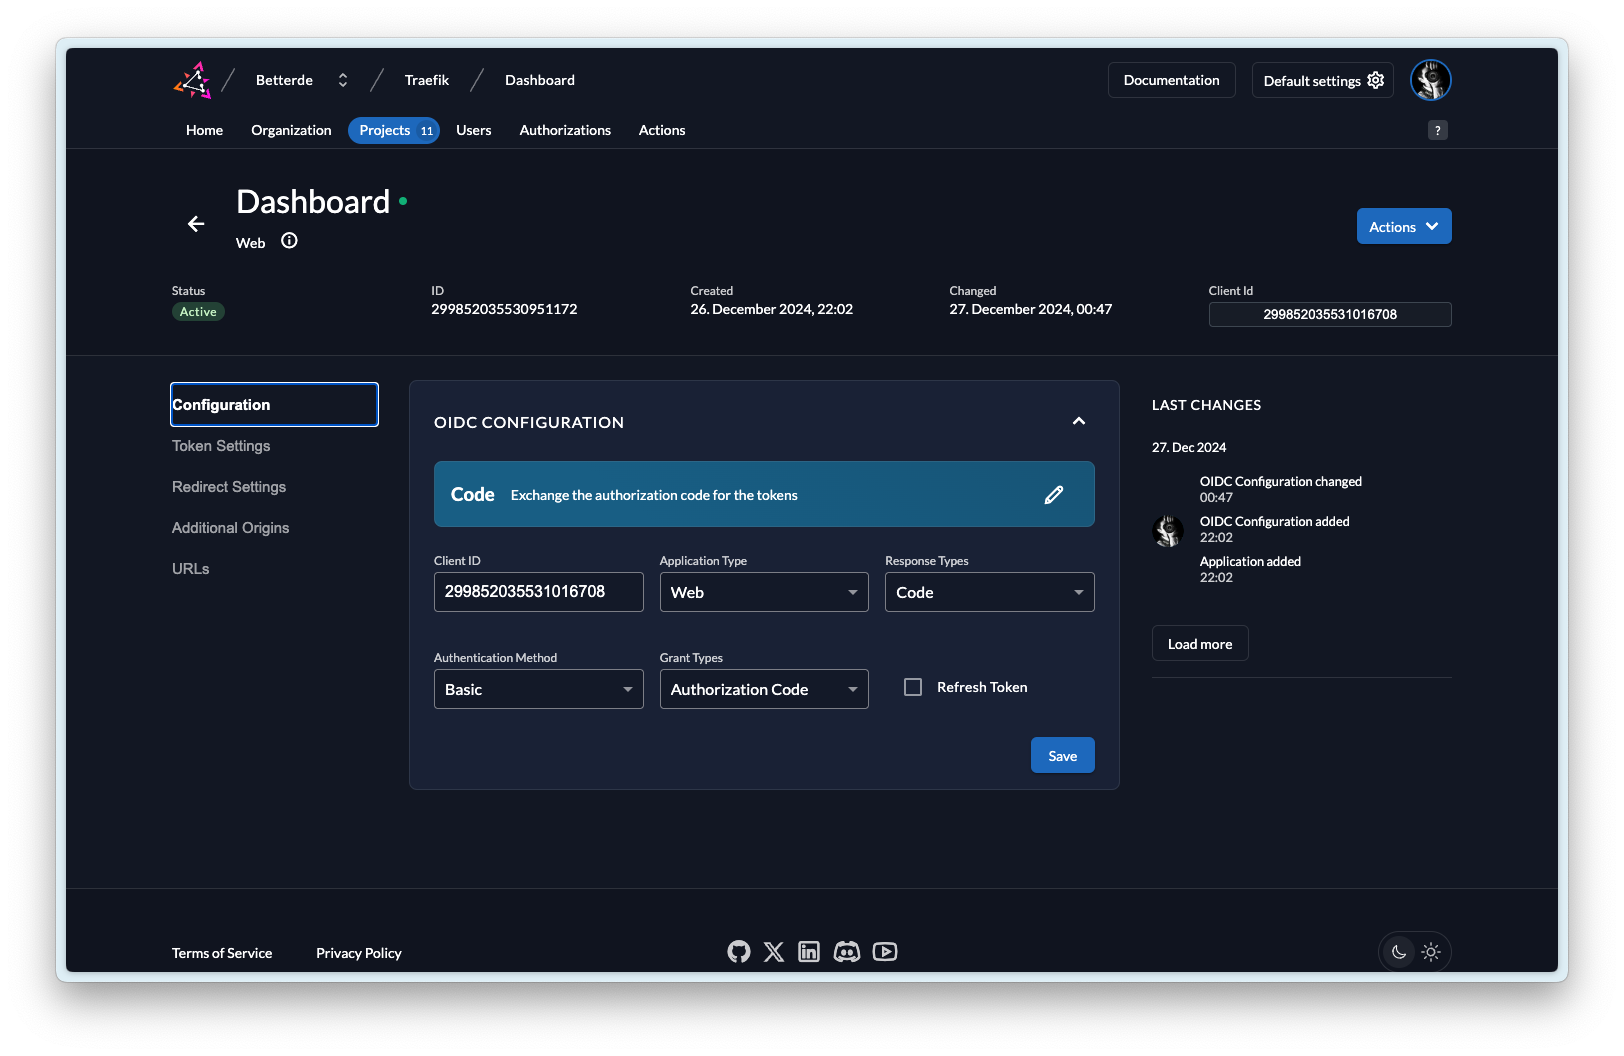Click the Created date '26. December 2024, 22:02'
Screen dimensions: 1624x1056
(771, 309)
